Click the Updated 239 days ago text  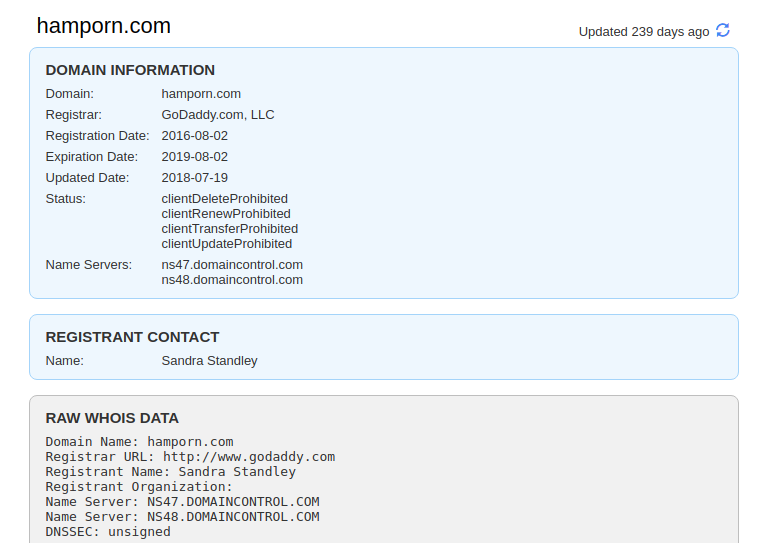(644, 32)
